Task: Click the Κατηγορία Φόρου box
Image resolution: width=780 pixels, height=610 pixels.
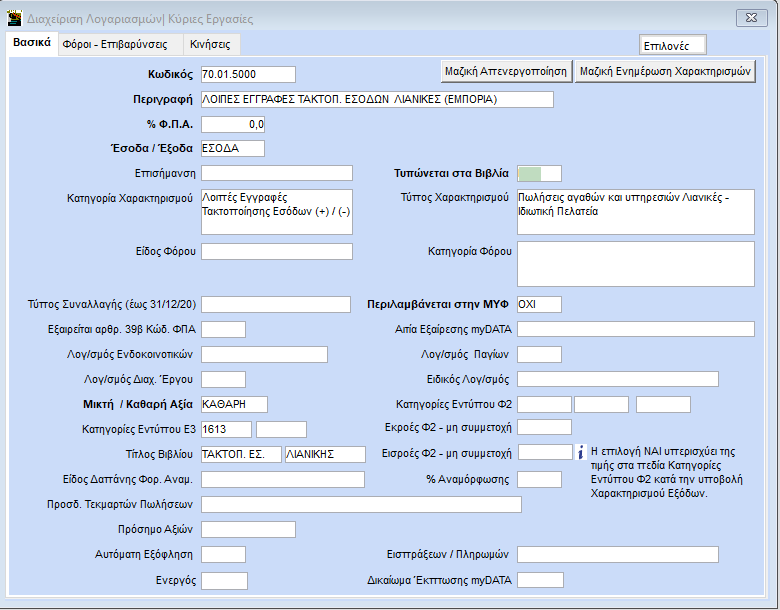Action: coord(636,264)
